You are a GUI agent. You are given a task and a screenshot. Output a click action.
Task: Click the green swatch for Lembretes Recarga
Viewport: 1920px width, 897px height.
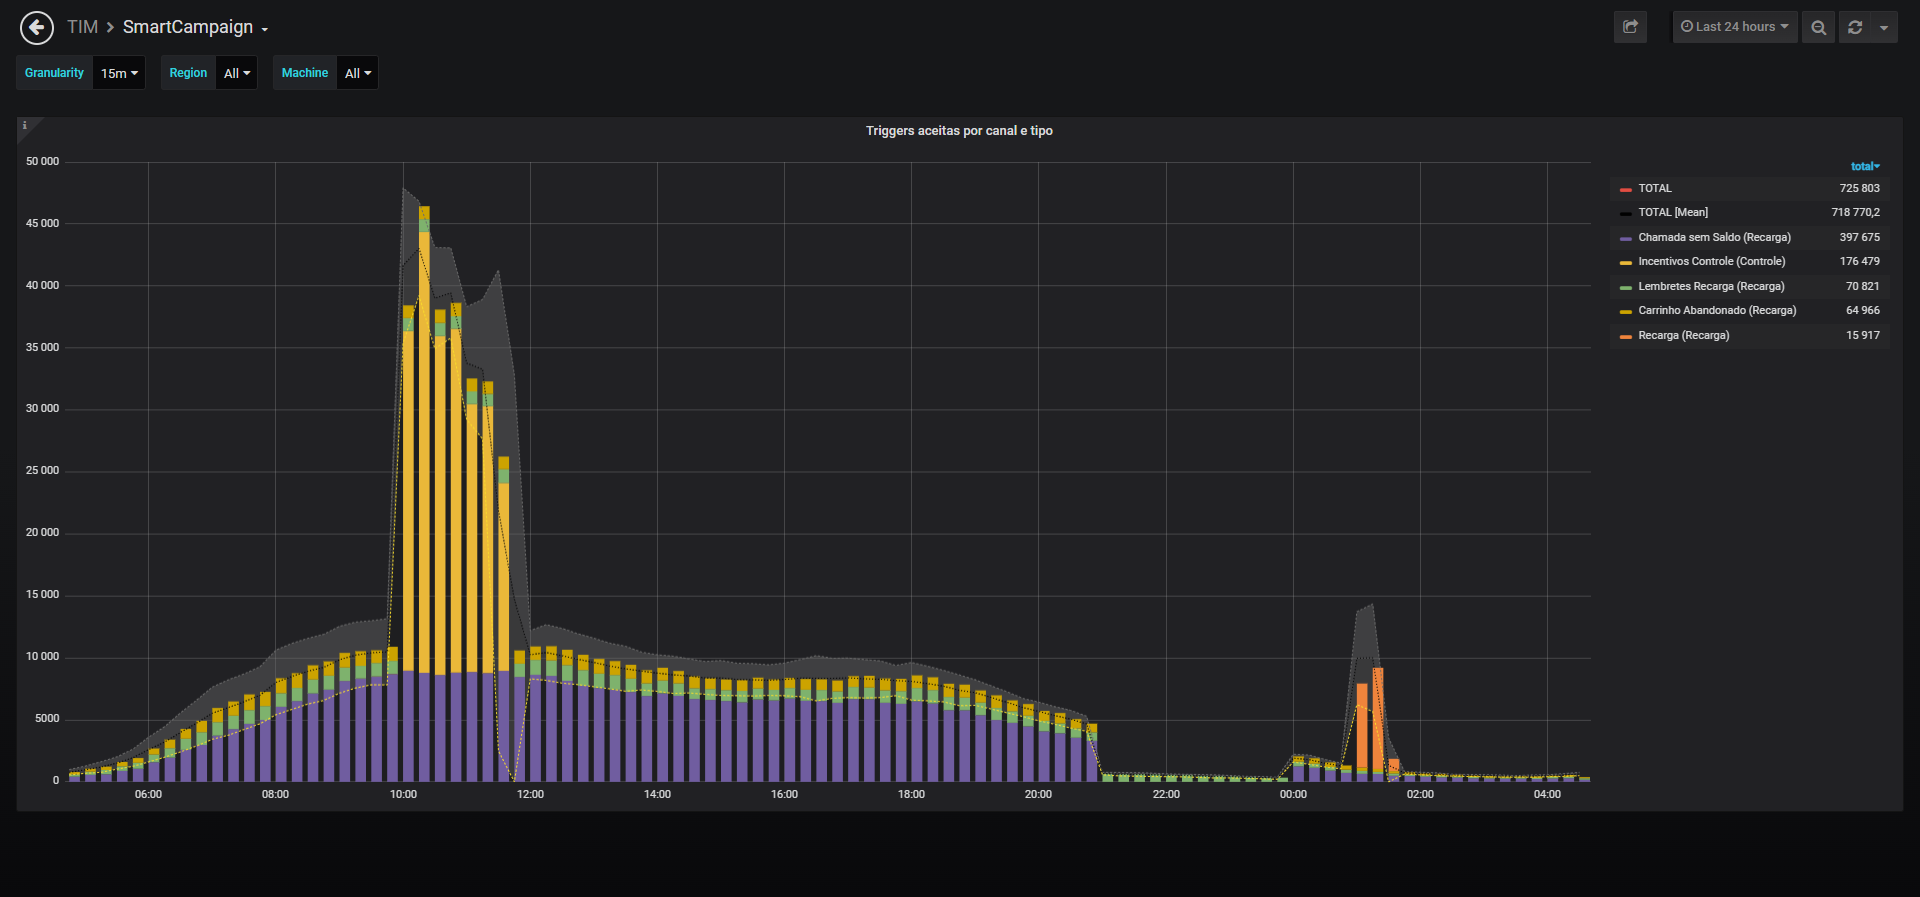click(1626, 287)
